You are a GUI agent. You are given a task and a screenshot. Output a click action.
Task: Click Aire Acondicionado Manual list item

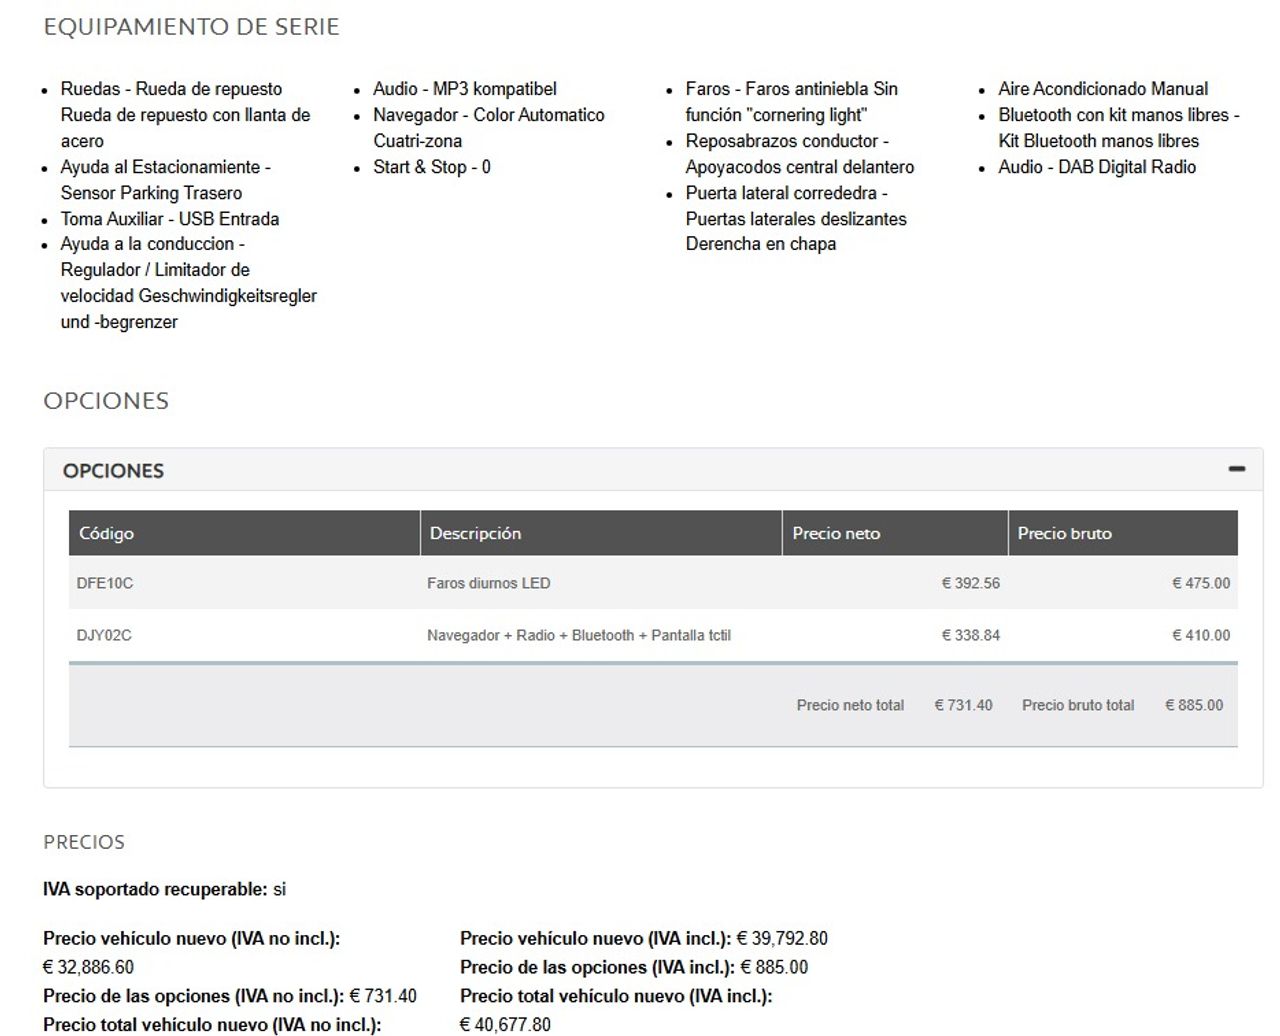[x=1103, y=89]
